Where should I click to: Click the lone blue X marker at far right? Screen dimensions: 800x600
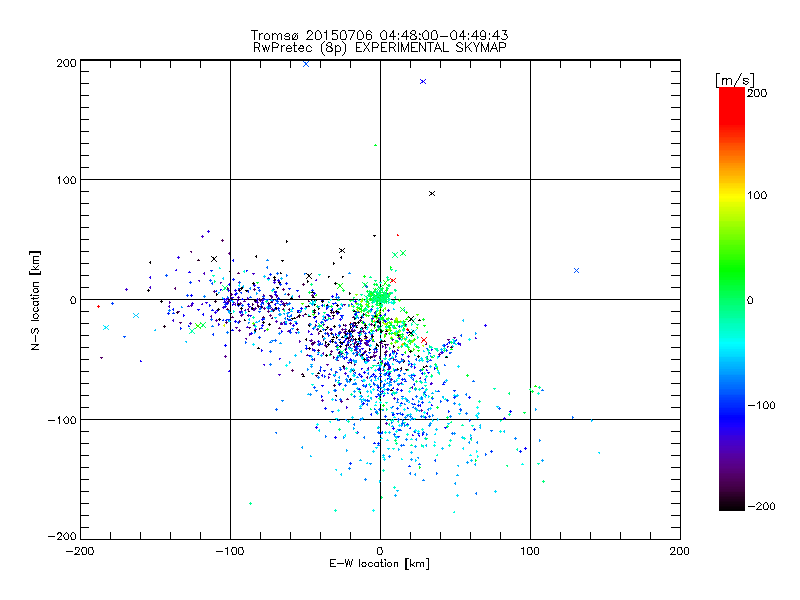[x=577, y=270]
